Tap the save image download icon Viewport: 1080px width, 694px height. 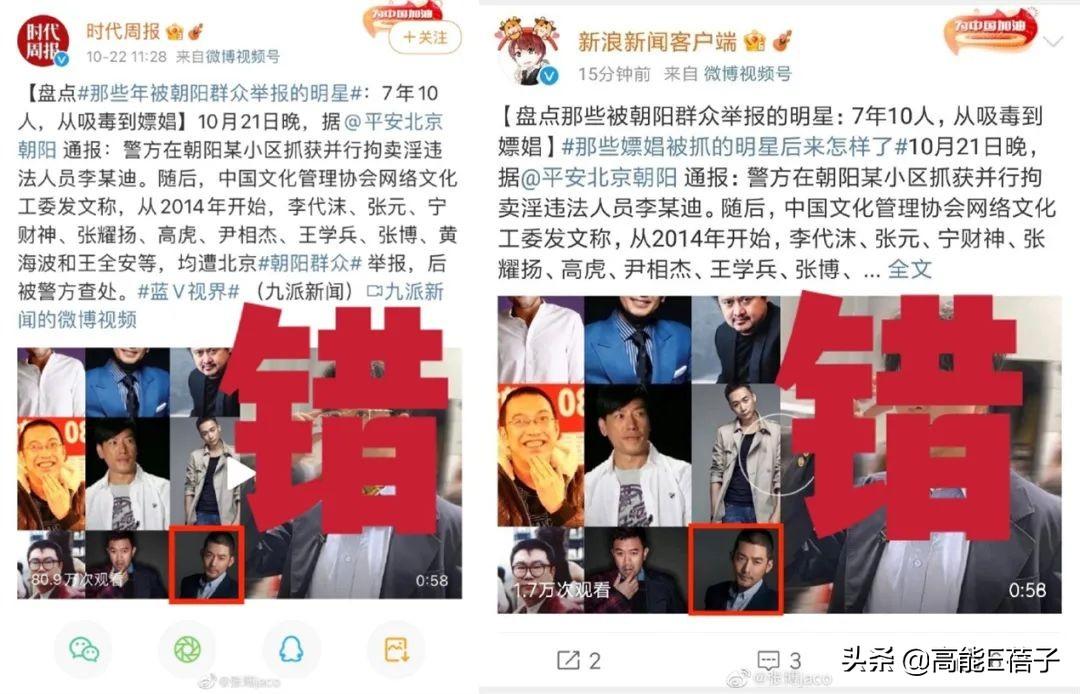[x=396, y=649]
